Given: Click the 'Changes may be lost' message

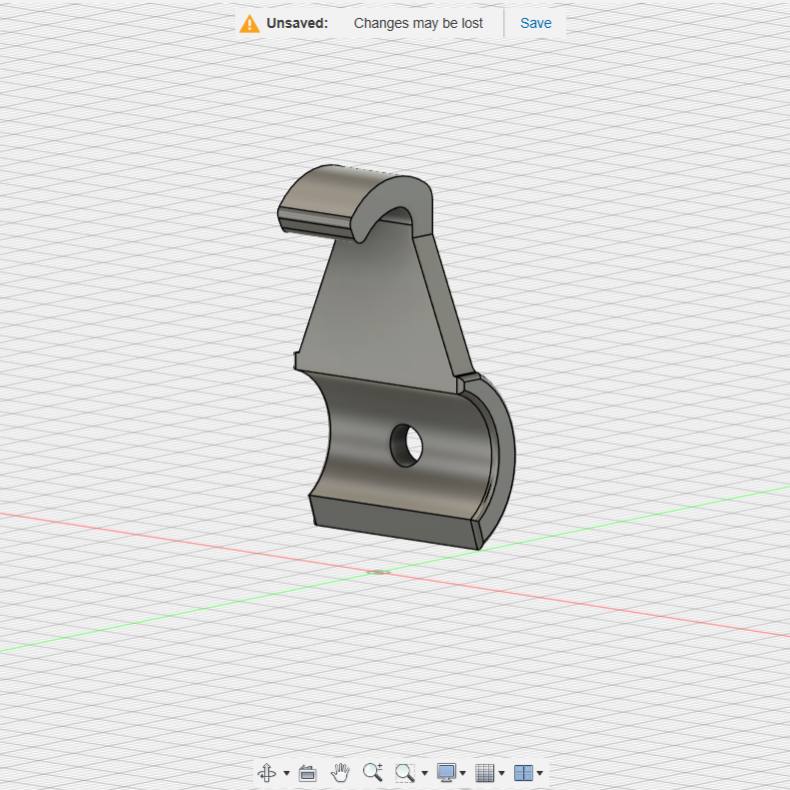Looking at the screenshot, I should click(x=418, y=23).
